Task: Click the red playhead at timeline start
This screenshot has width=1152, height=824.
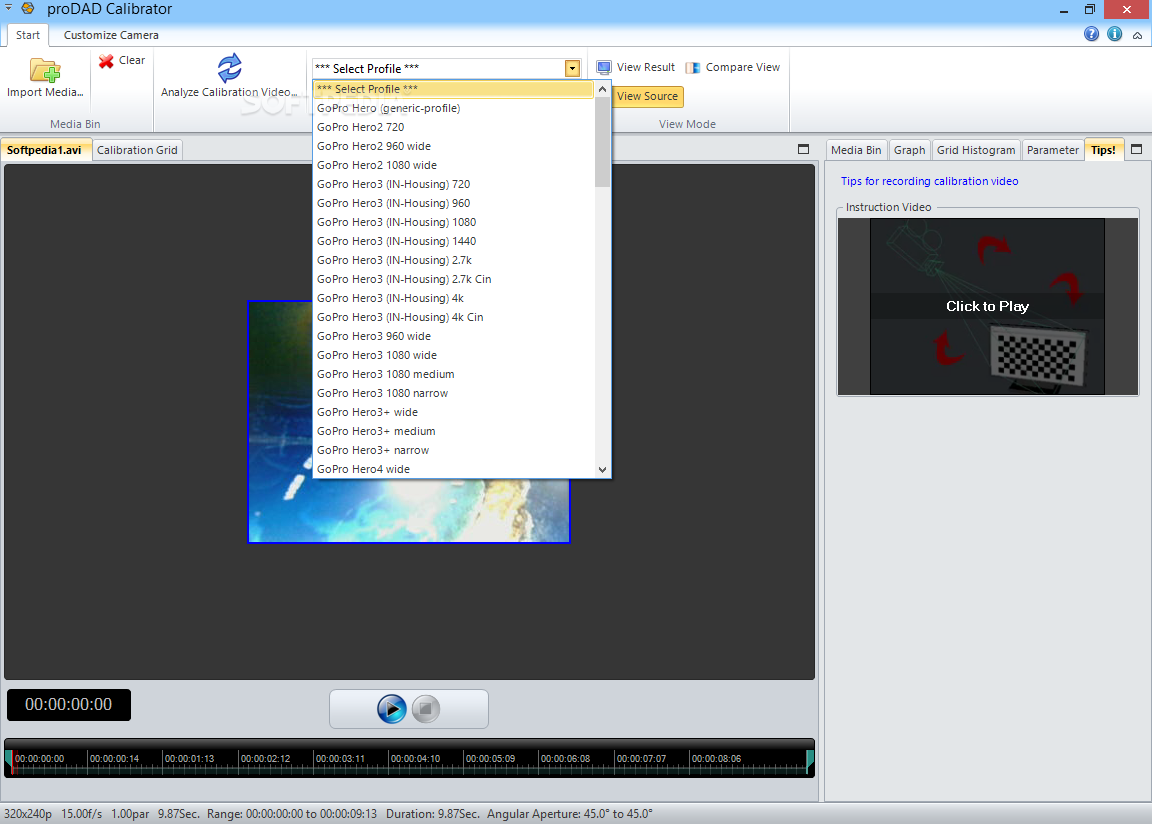Action: [12, 762]
